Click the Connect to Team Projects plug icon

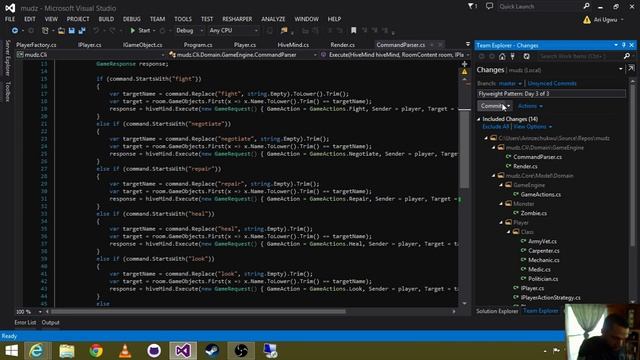click(x=513, y=56)
